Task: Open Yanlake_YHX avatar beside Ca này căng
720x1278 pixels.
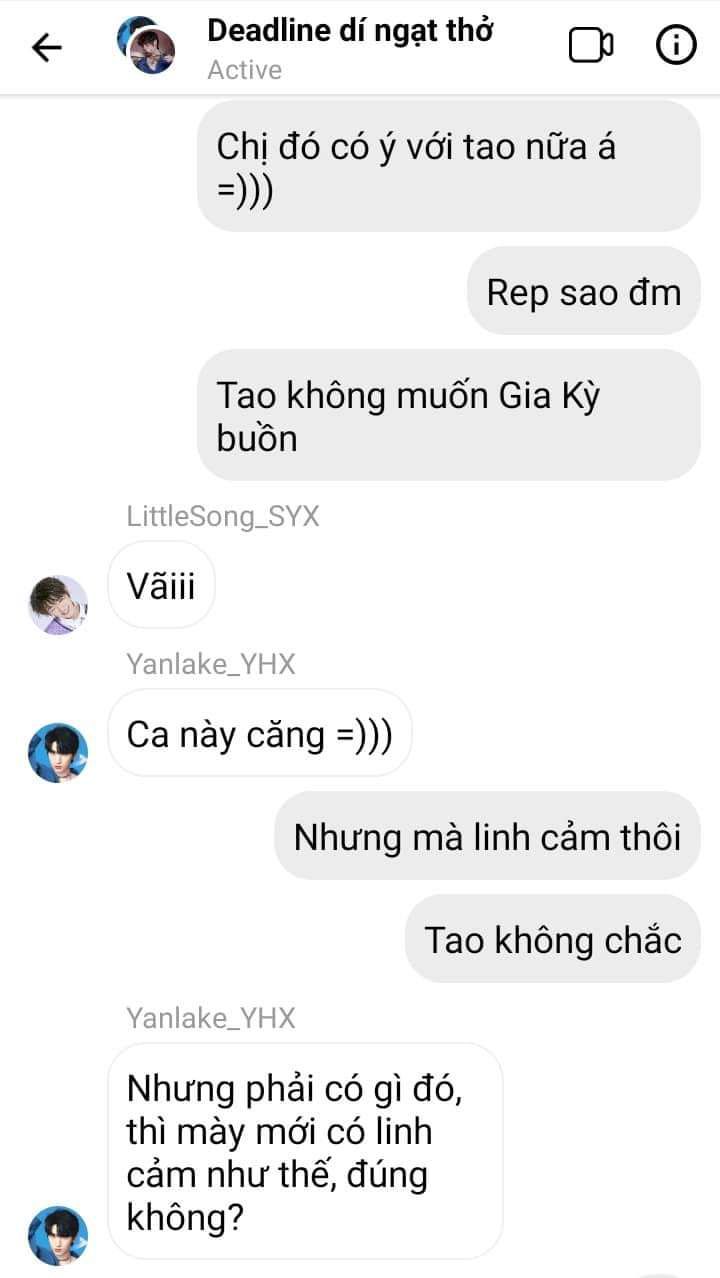Action: [58, 753]
